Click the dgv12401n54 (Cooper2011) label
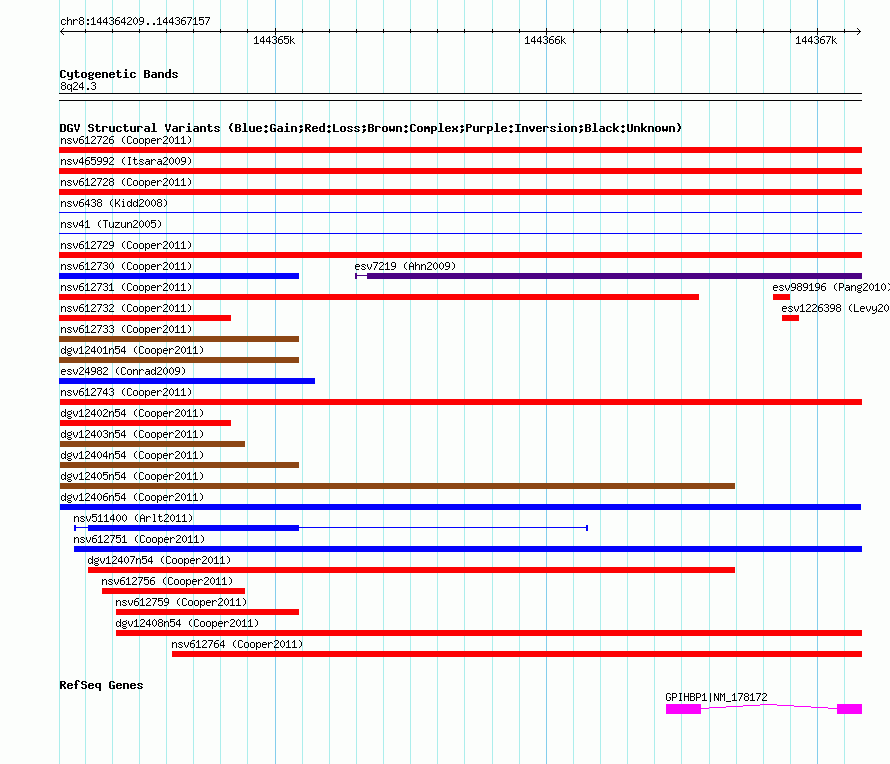This screenshot has height=764, width=890. click(x=132, y=350)
